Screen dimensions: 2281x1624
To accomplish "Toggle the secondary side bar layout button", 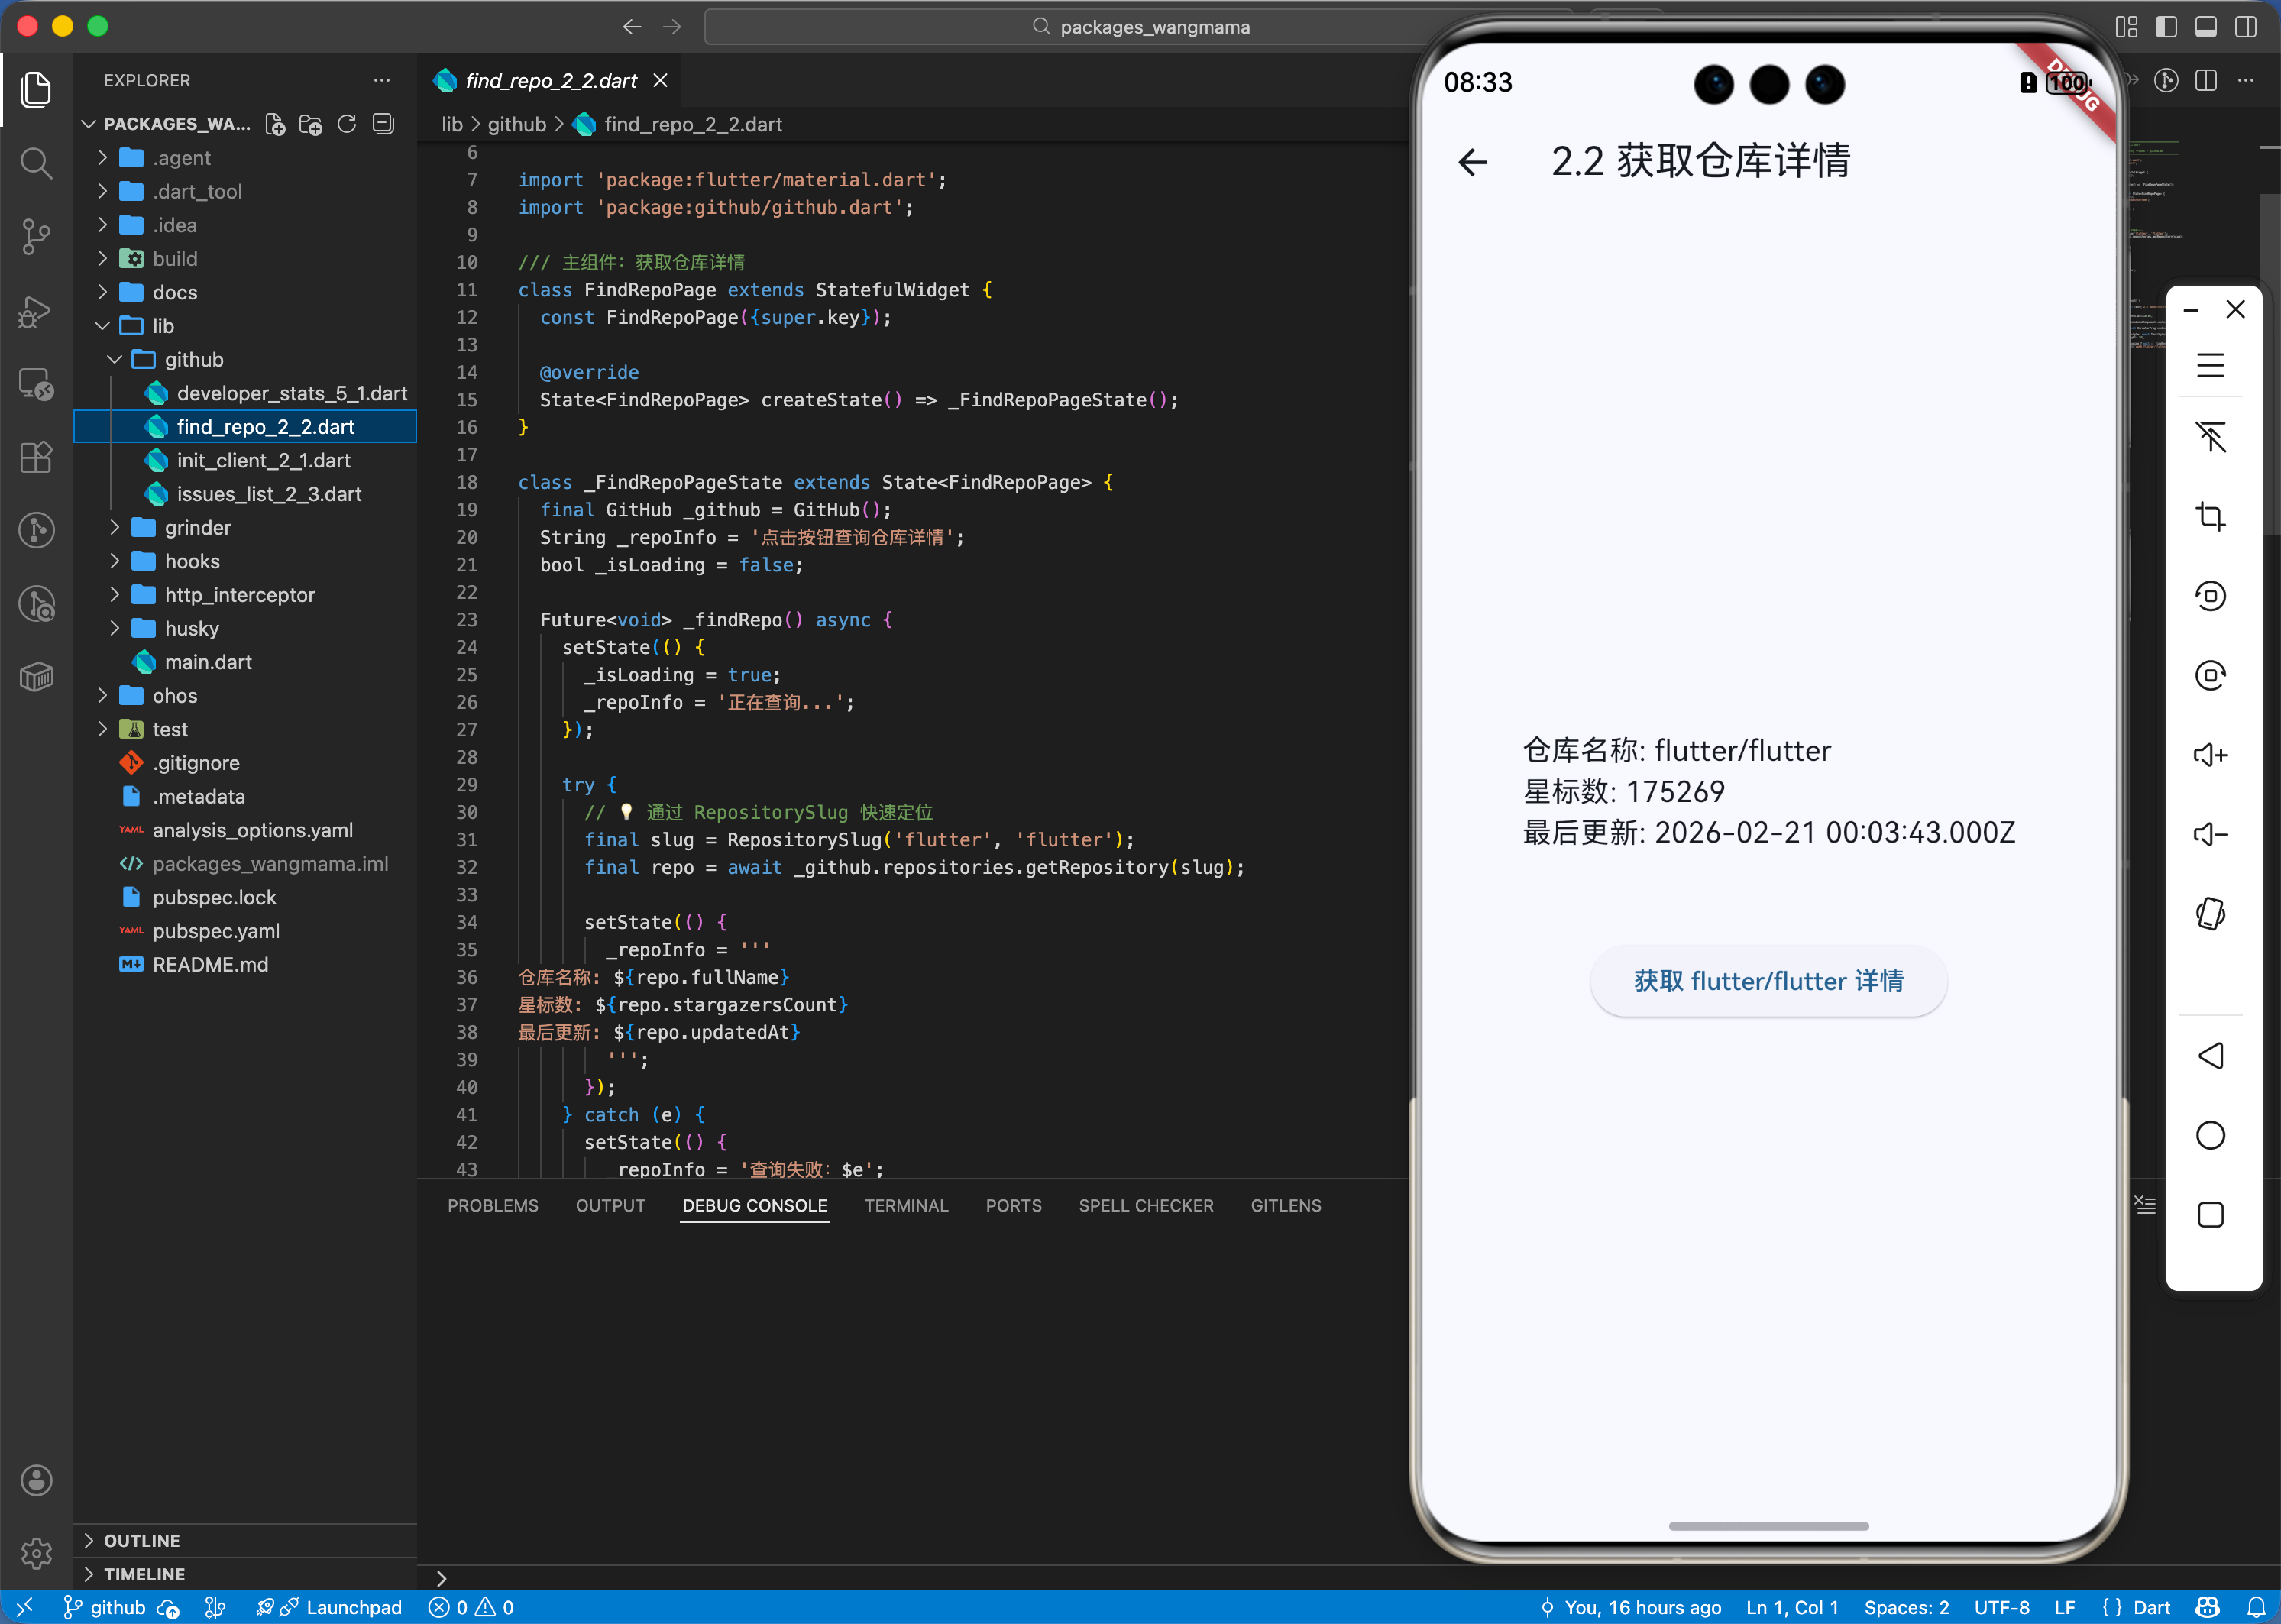I will 2246,27.
